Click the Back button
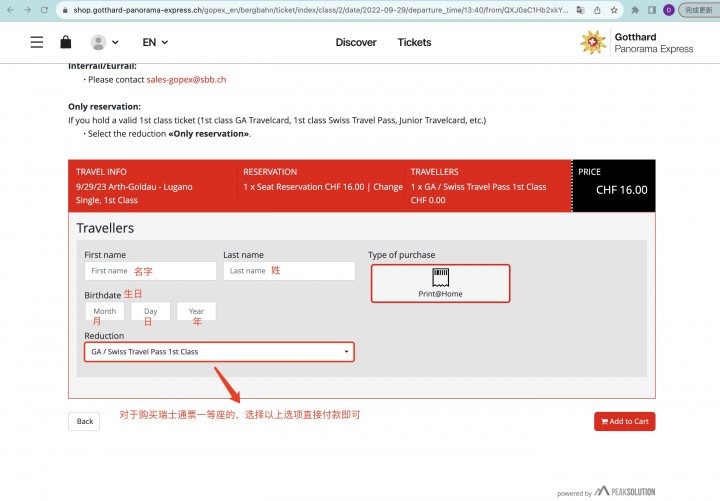Image resolution: width=720 pixels, height=501 pixels. 84,421
